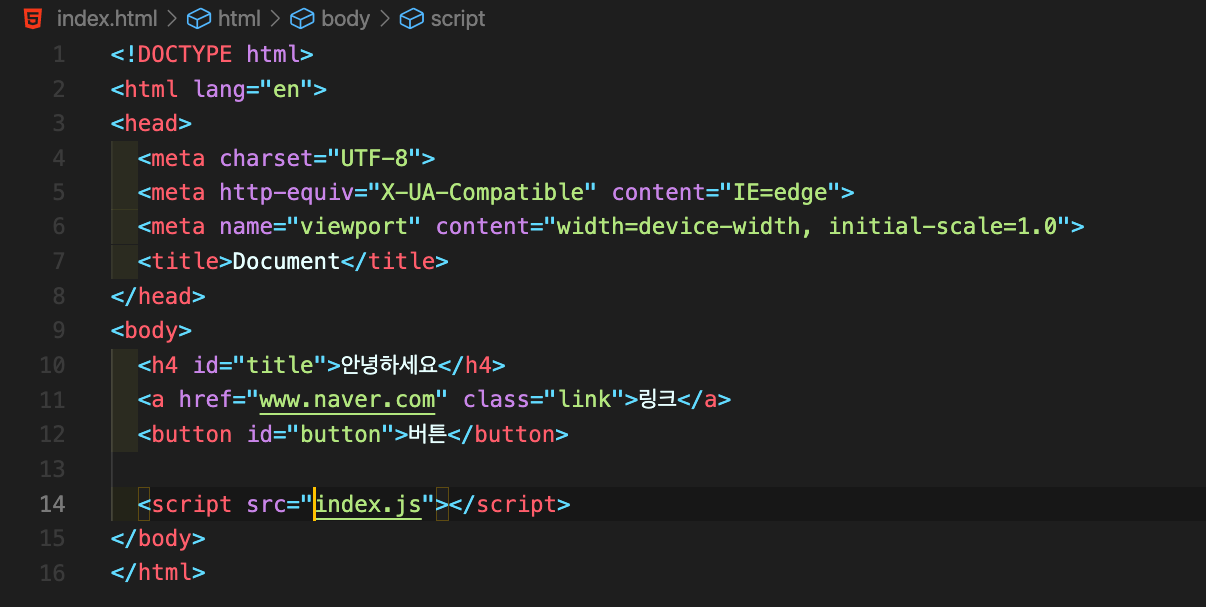
Task: Click the HTML5 file icon in breadcrumb
Action: (x=34, y=18)
